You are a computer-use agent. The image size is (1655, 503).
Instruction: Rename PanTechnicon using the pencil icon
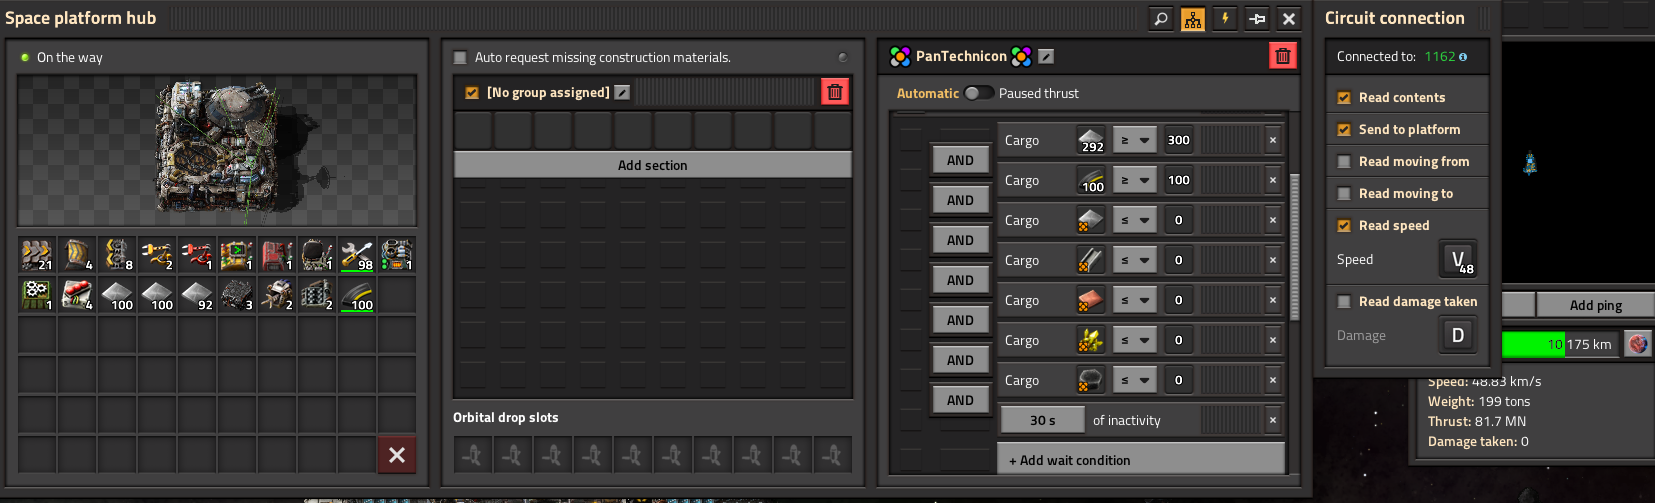pos(1046,57)
